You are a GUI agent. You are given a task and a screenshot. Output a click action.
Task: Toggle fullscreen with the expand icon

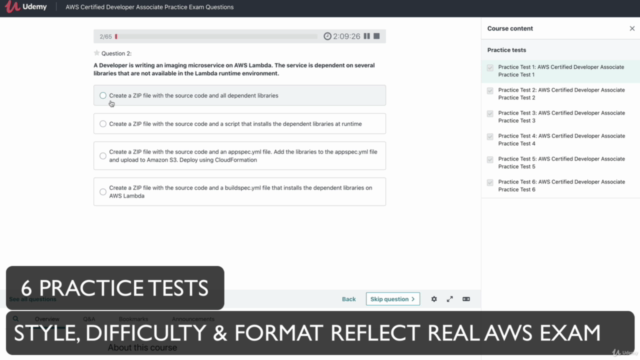pos(450,299)
